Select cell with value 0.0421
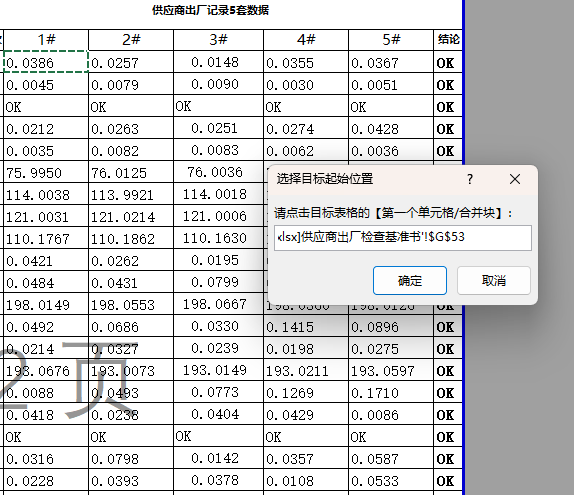 46,260
